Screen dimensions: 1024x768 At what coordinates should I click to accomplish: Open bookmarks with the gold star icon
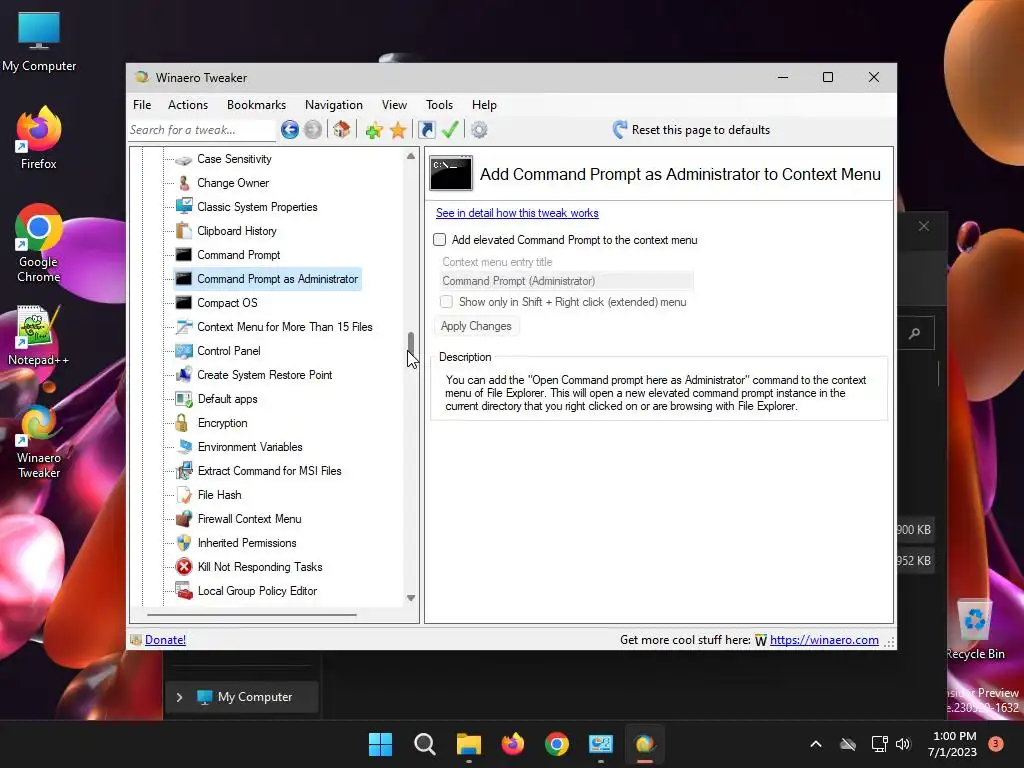pos(398,130)
